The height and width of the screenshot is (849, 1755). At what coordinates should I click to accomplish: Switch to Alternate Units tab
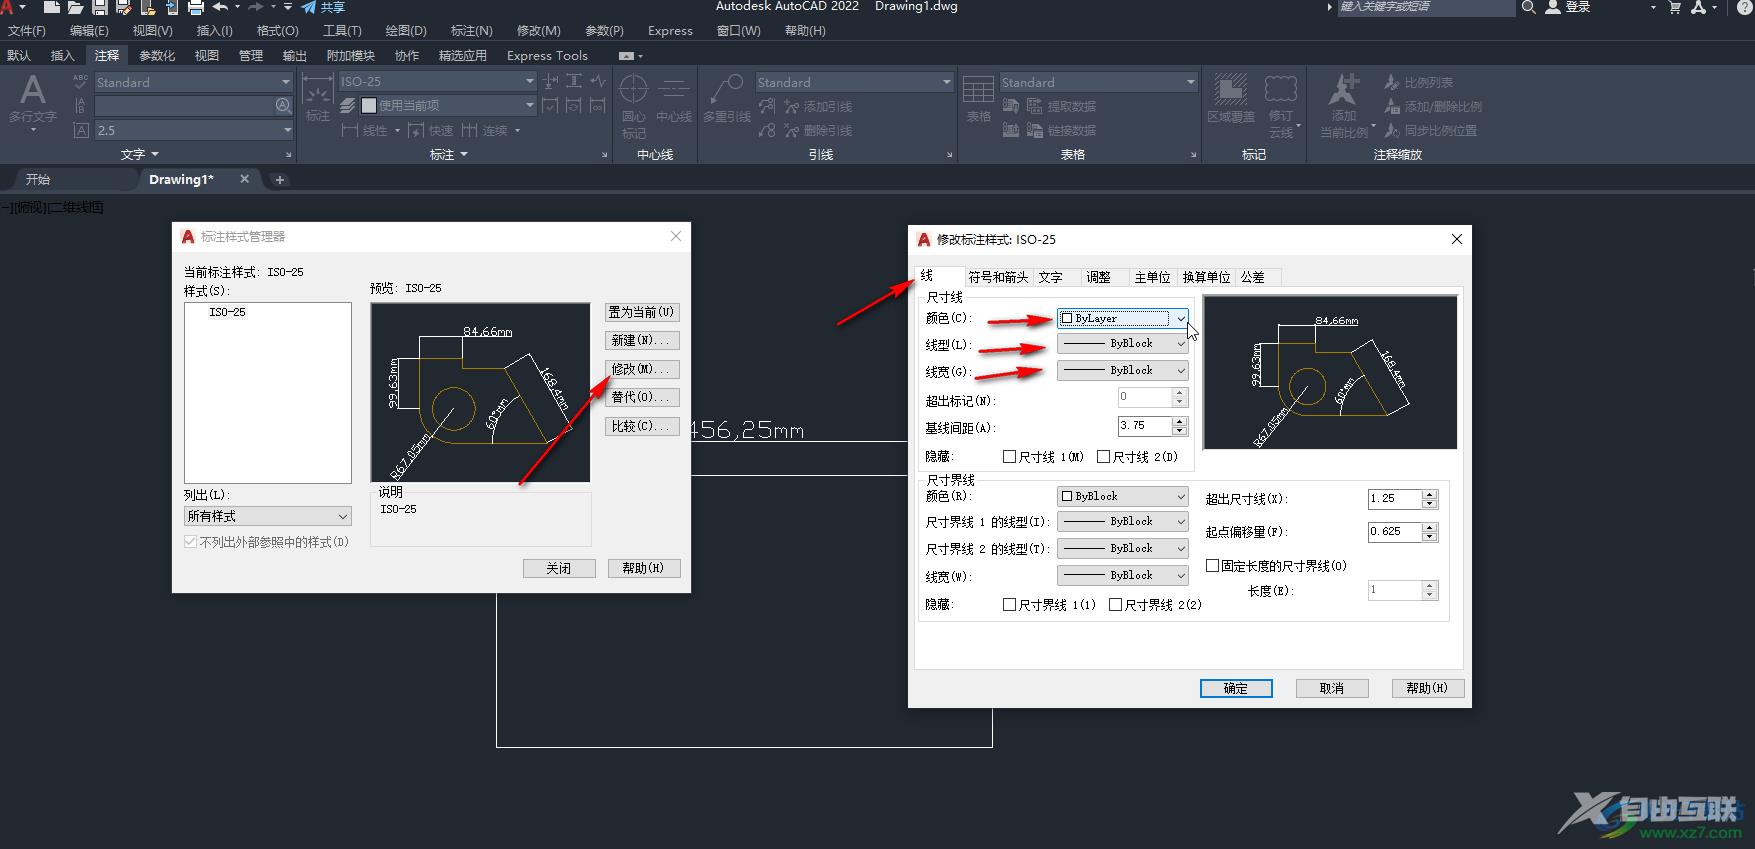point(1206,277)
